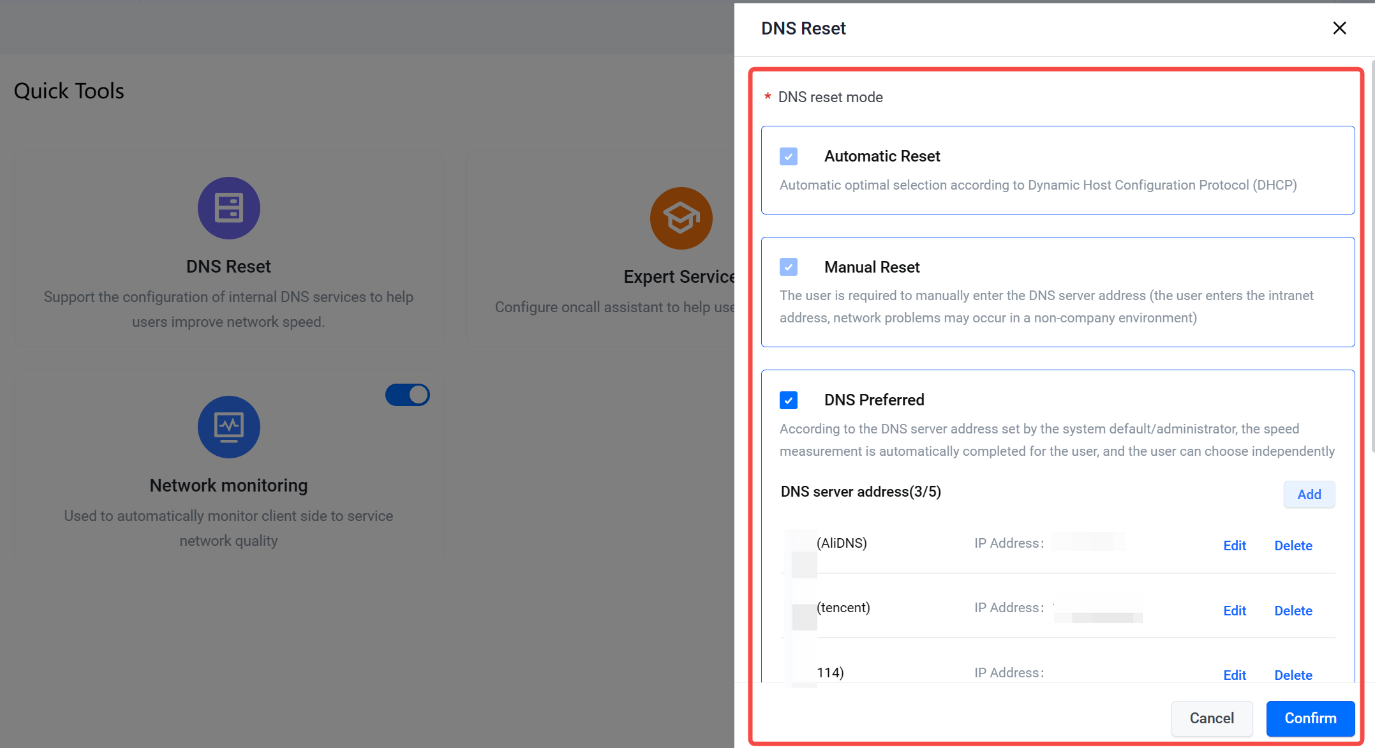Select the Expert Service card title
This screenshot has height=748, width=1375.
pyautogui.click(x=679, y=277)
